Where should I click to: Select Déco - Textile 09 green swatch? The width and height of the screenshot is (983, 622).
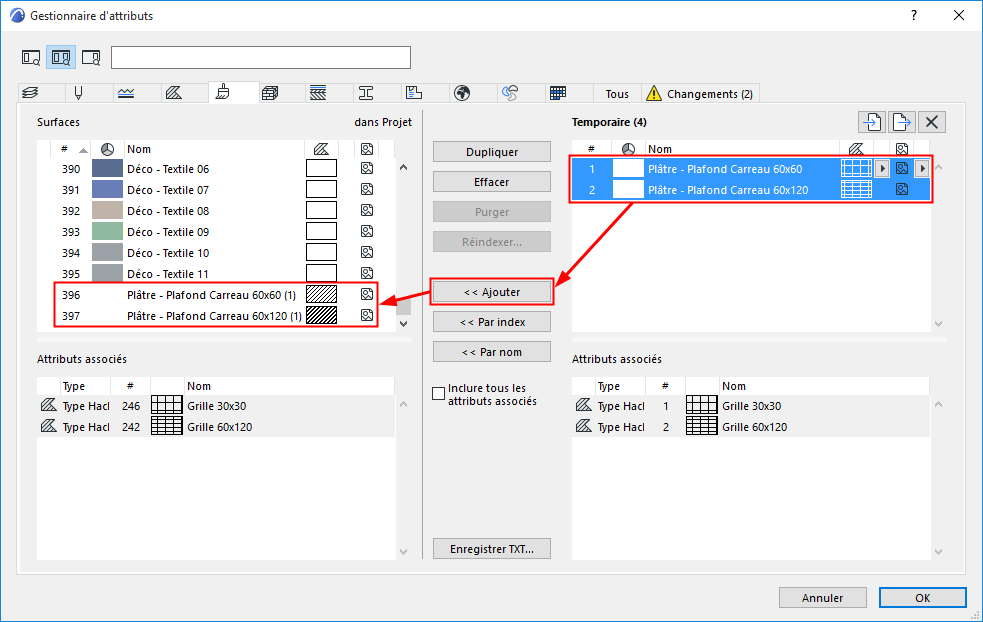click(107, 231)
